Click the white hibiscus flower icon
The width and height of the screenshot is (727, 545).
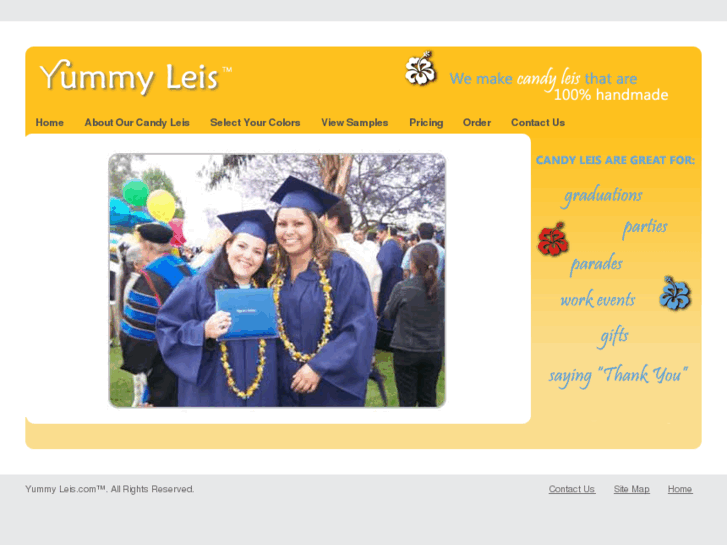(421, 69)
